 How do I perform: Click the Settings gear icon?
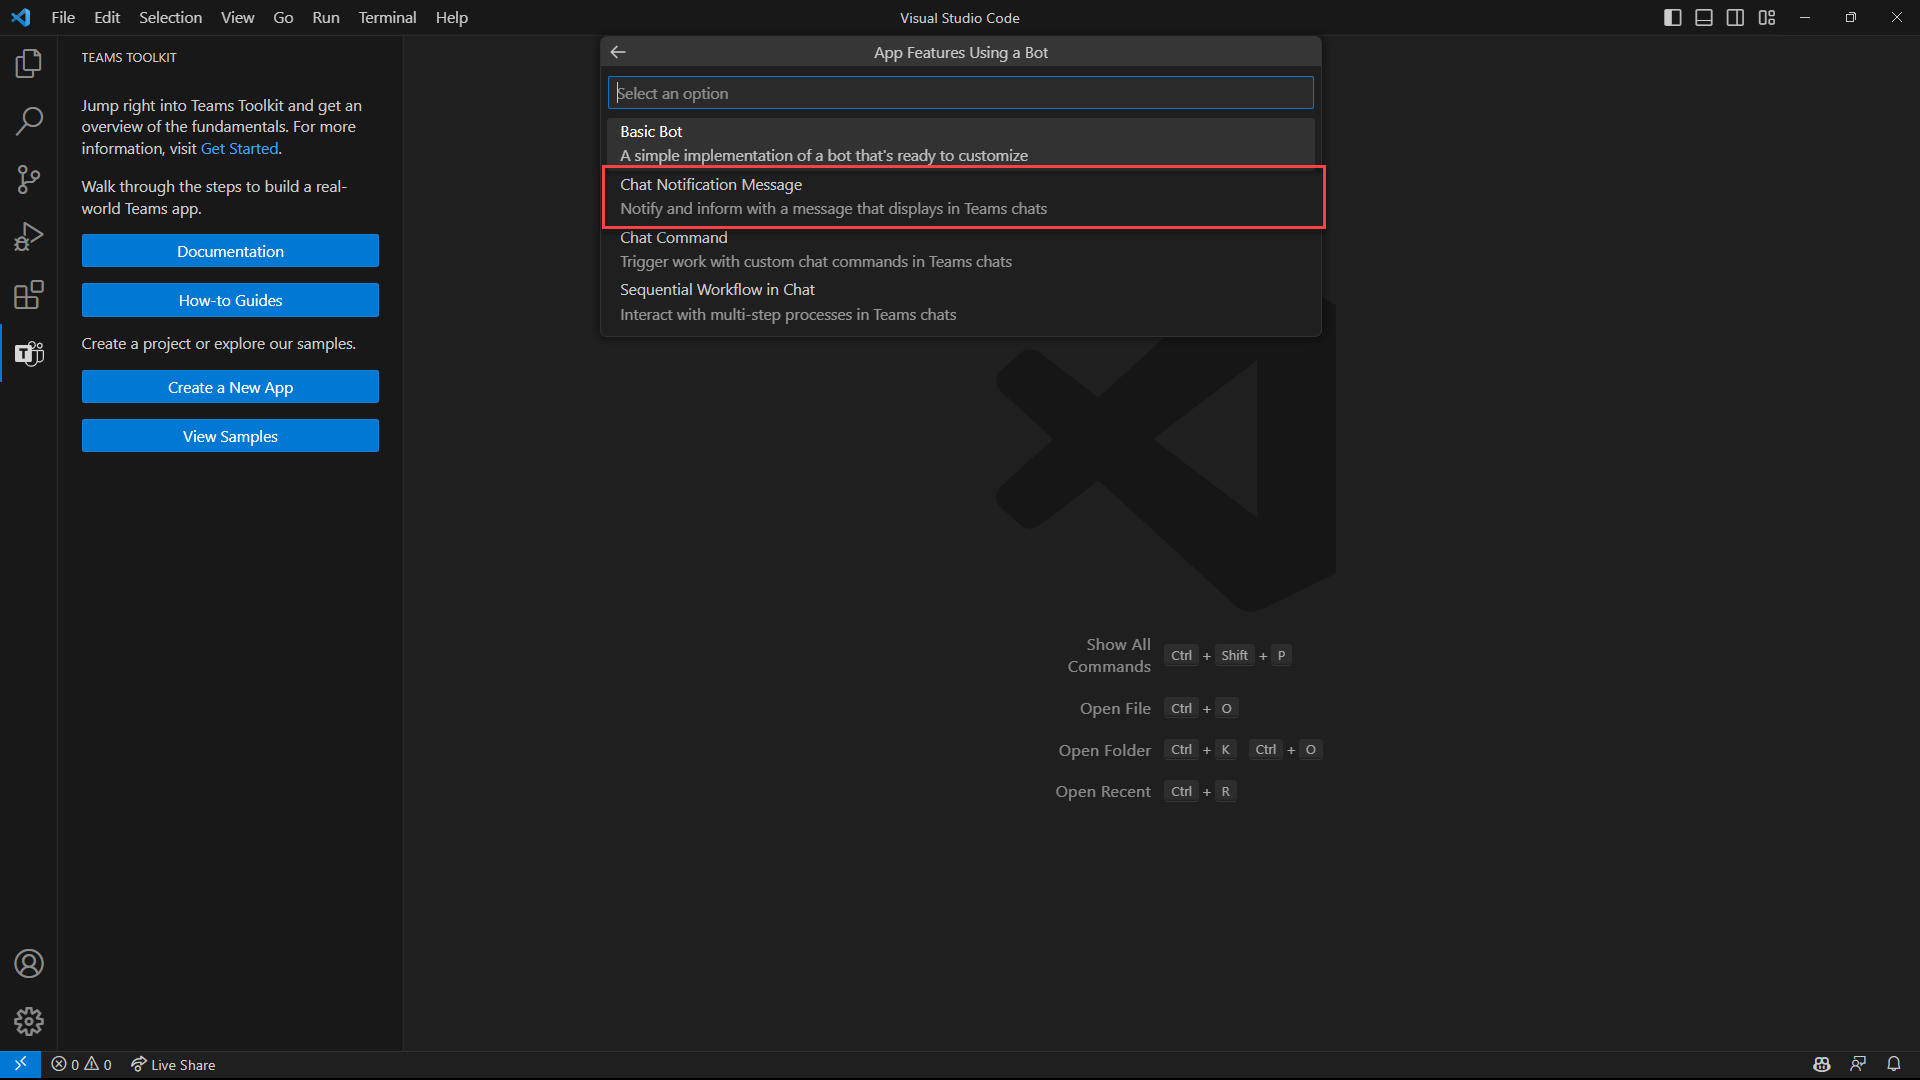coord(28,1021)
